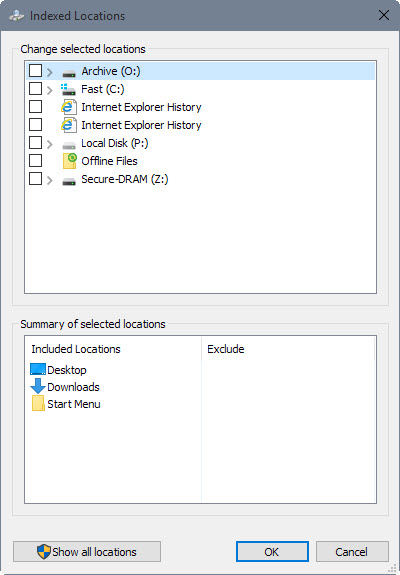Click the Secure-DRAM (Z:) drive icon

click(x=69, y=181)
